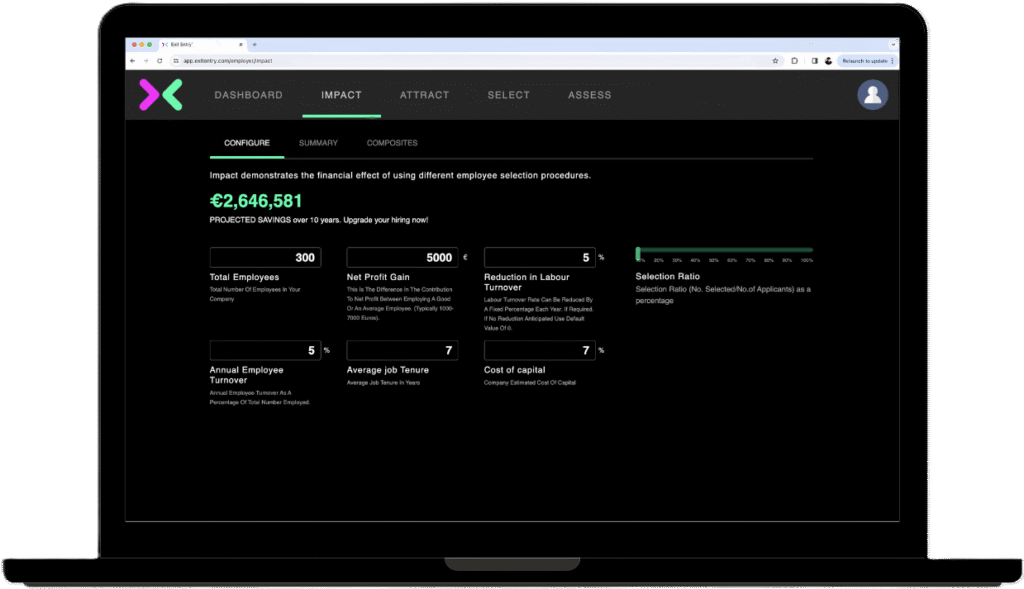
Task: Switch to the Composites tab
Action: pos(392,143)
